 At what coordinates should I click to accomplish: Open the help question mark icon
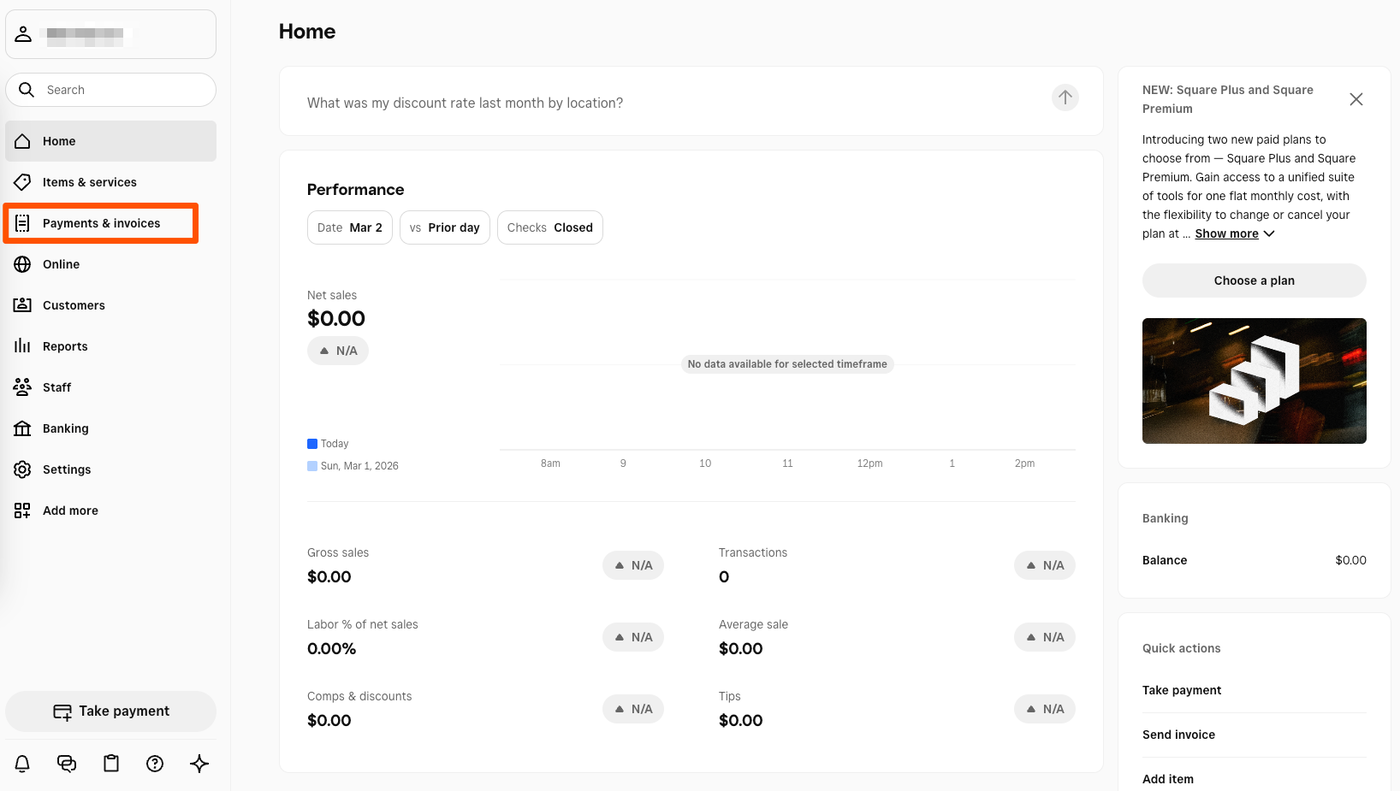point(155,764)
